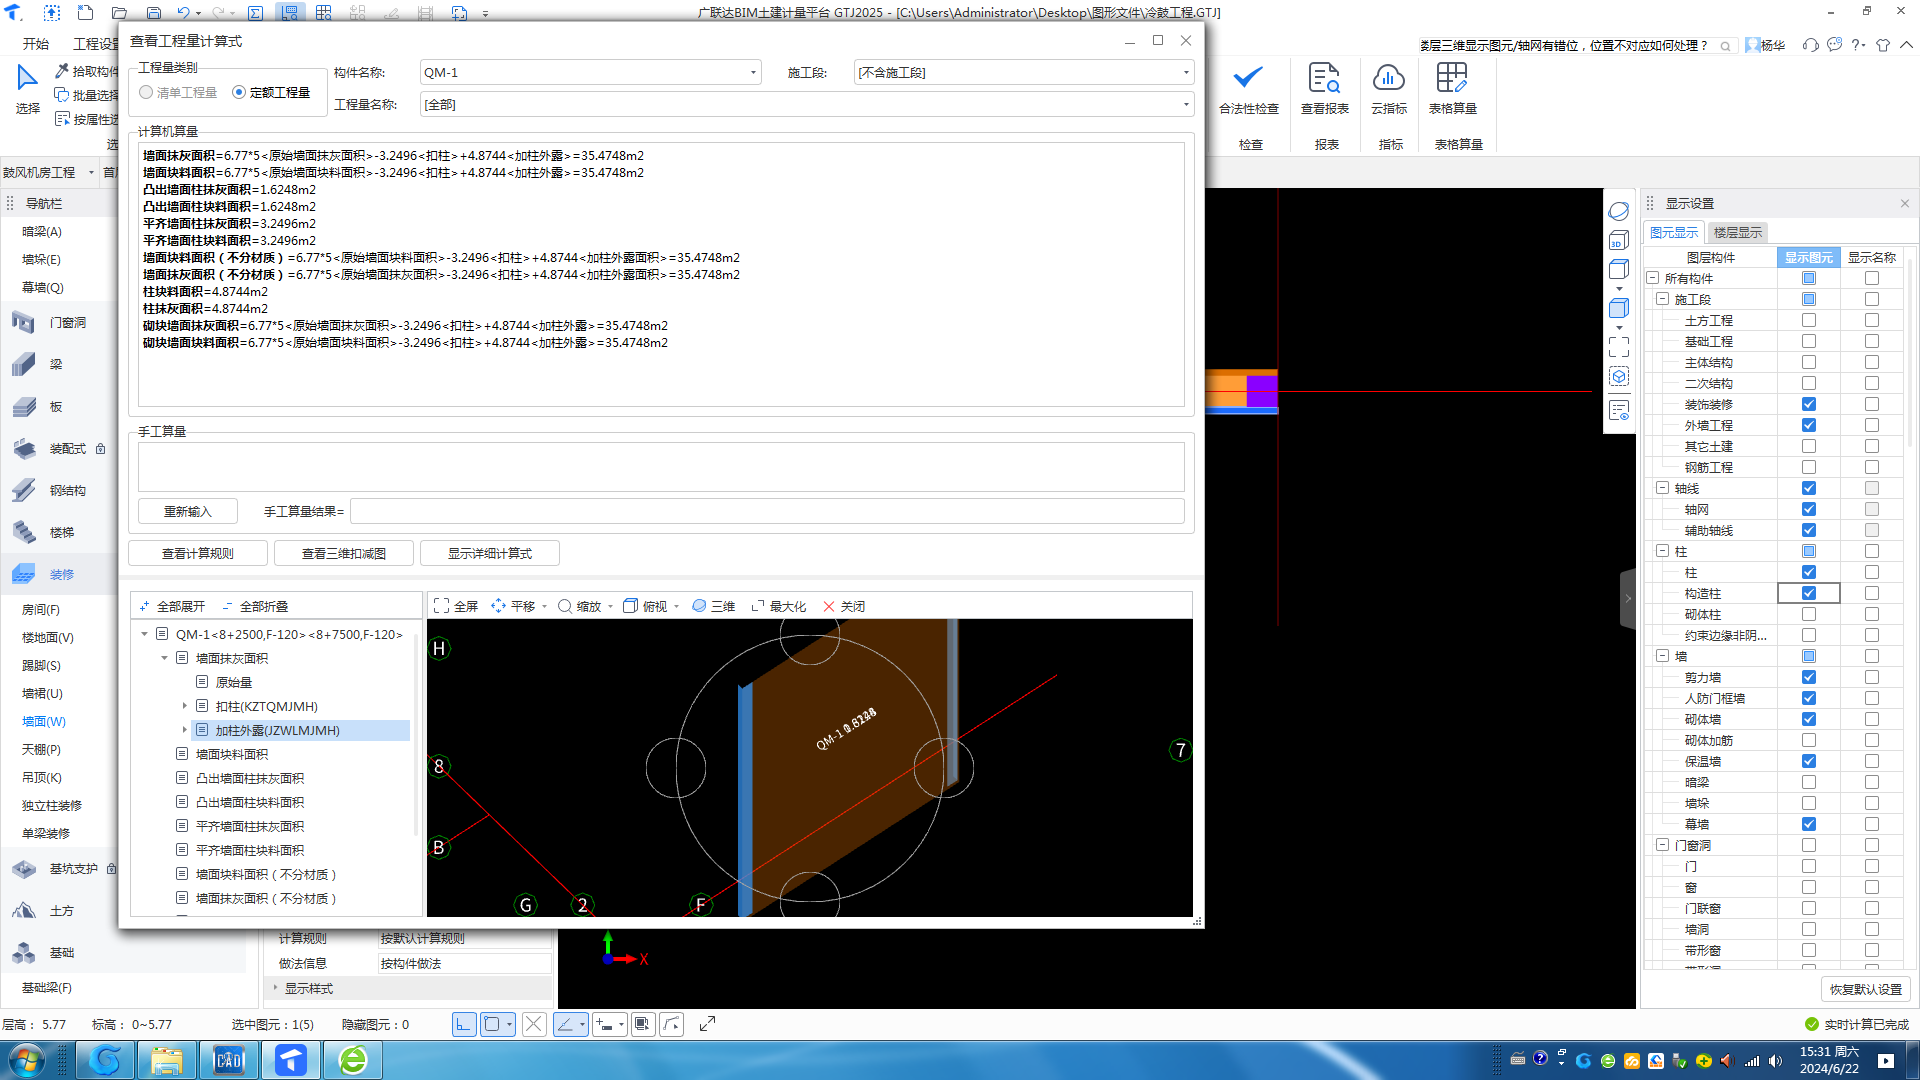Collapse 墙面抹灰面积 tree node

click(x=164, y=658)
